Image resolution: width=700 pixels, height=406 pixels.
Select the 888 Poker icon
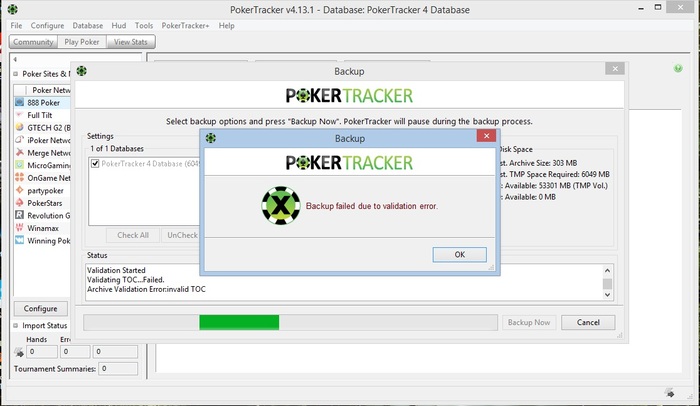point(20,102)
